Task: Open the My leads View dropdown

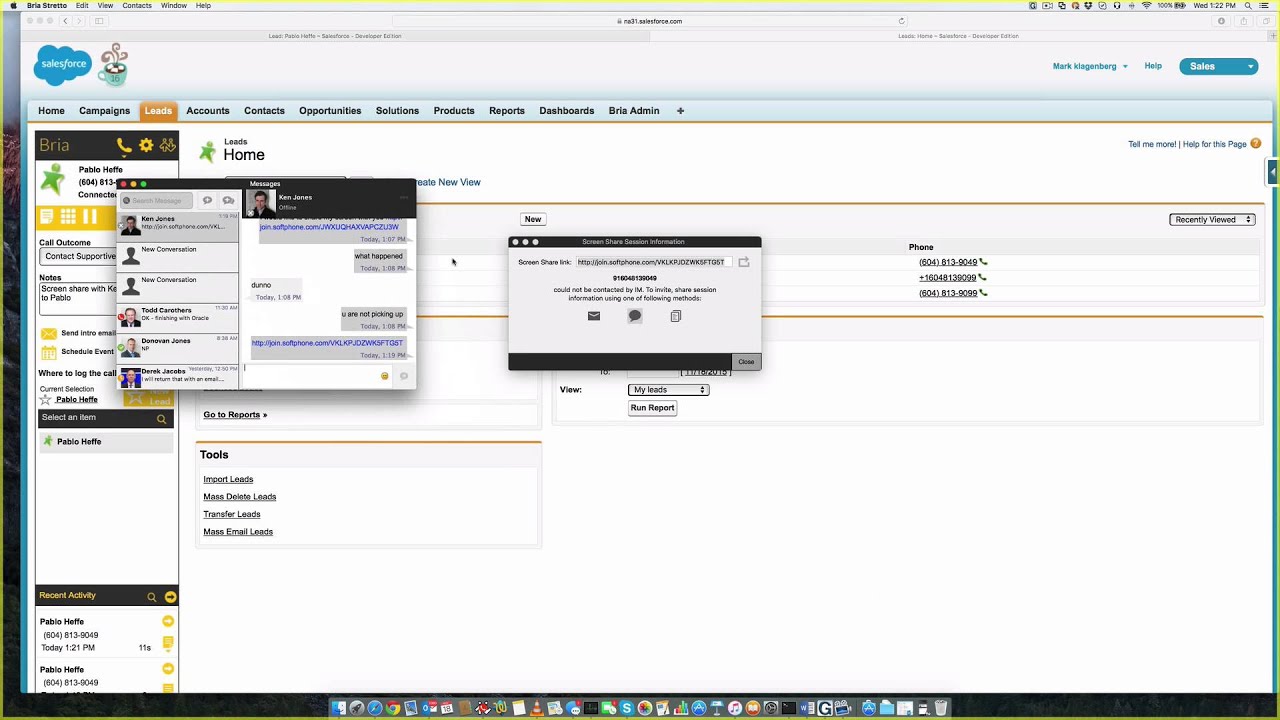Action: (x=668, y=390)
